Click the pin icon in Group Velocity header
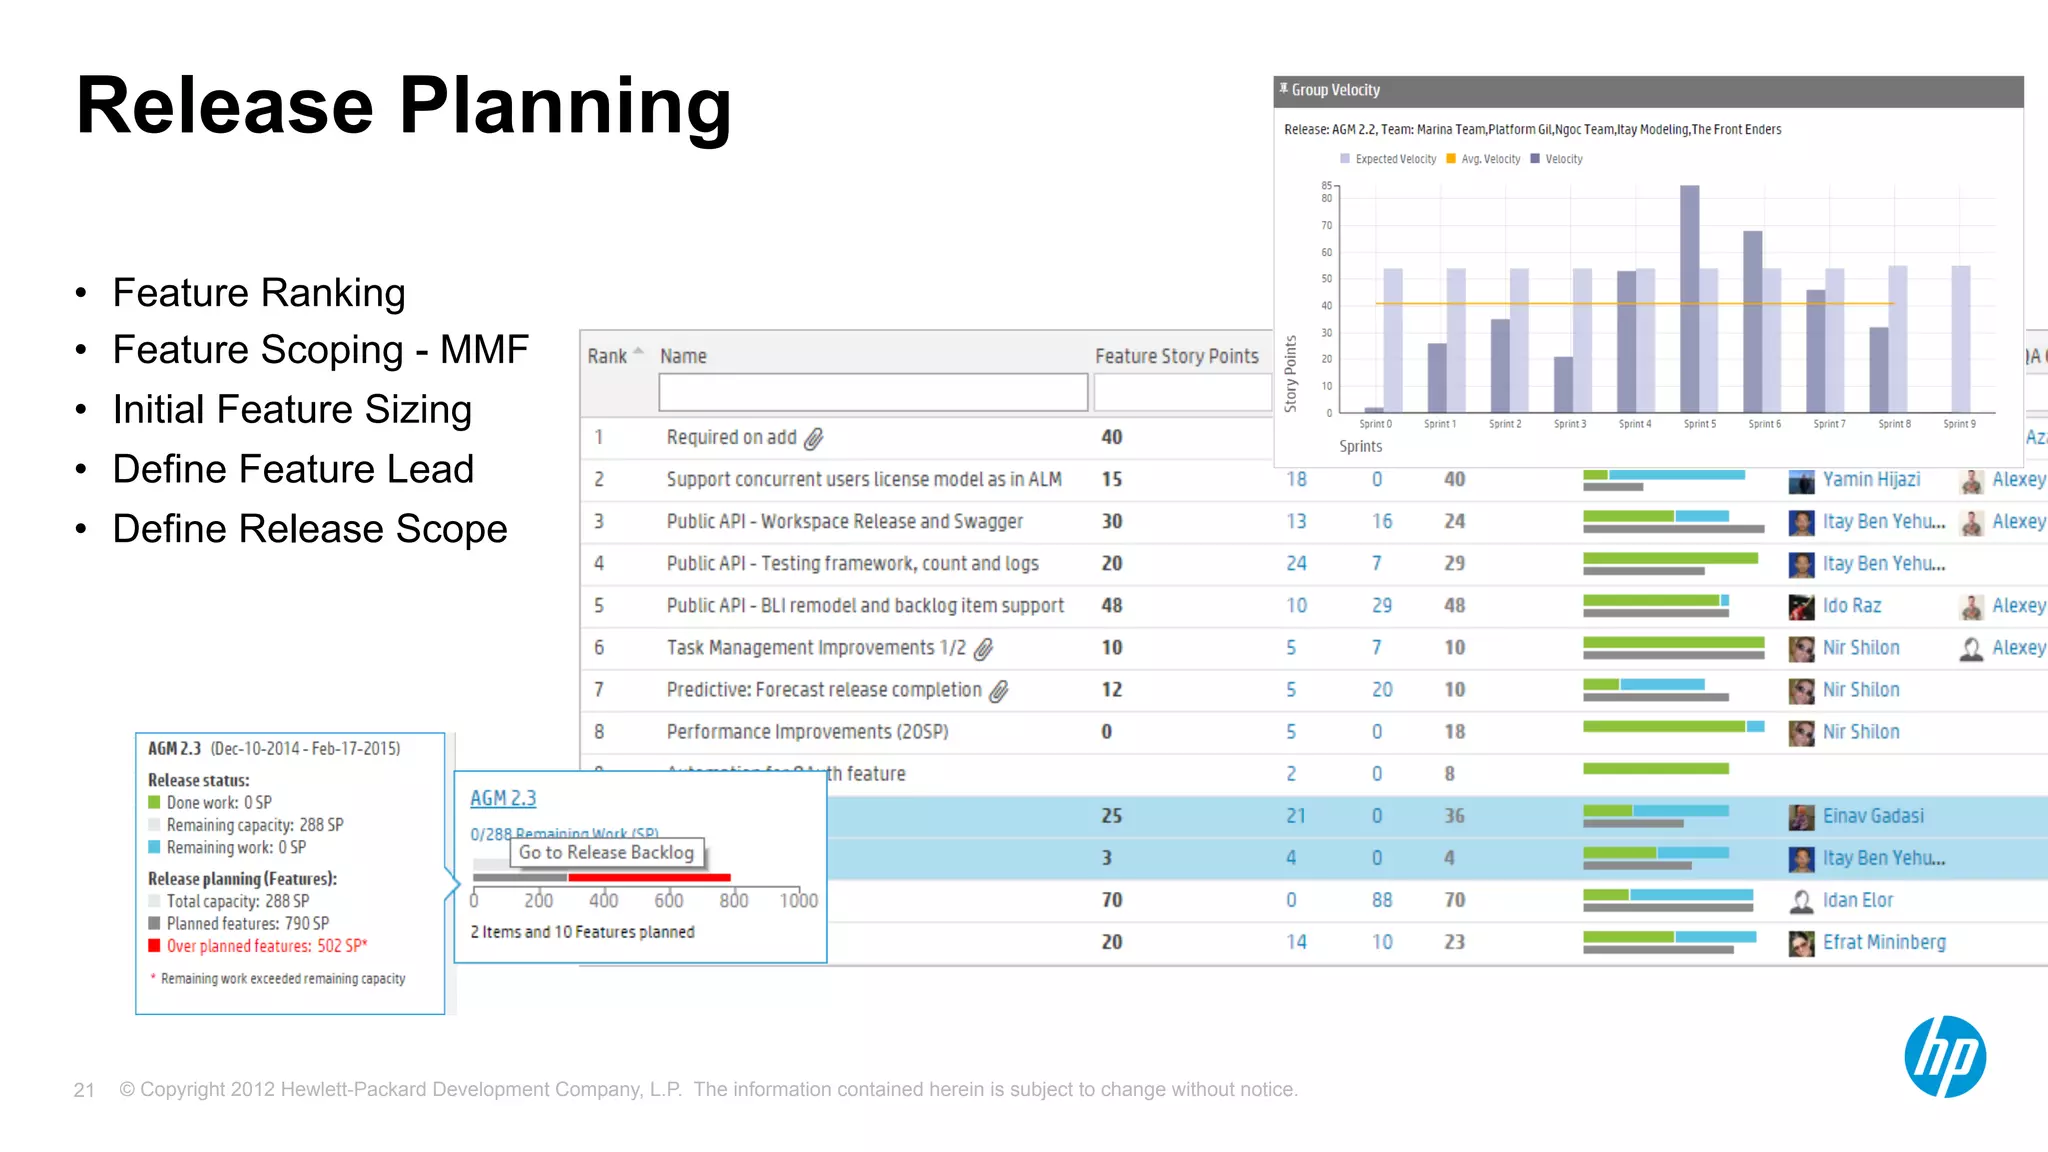Screen dimensions: 2048x1152 click(x=1283, y=89)
